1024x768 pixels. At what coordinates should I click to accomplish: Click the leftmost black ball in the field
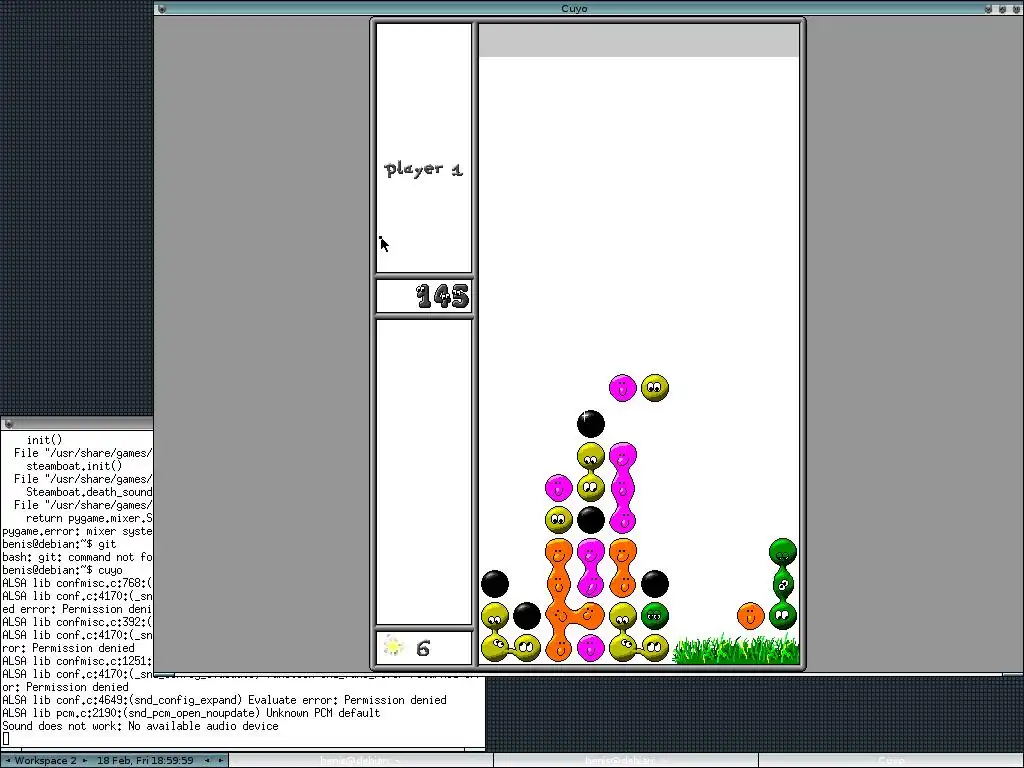494,584
